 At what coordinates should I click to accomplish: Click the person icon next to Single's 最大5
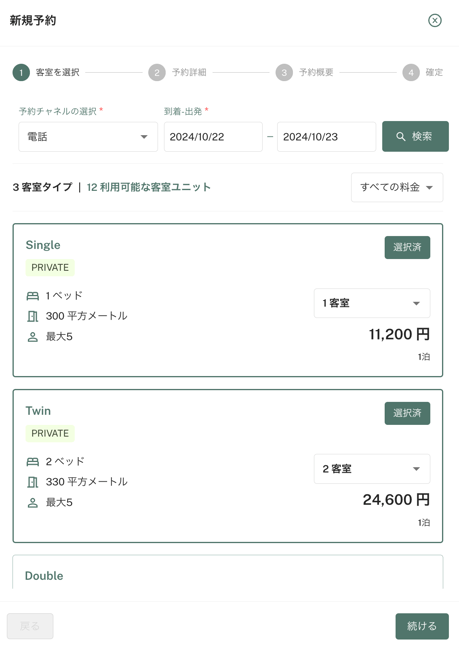(33, 337)
